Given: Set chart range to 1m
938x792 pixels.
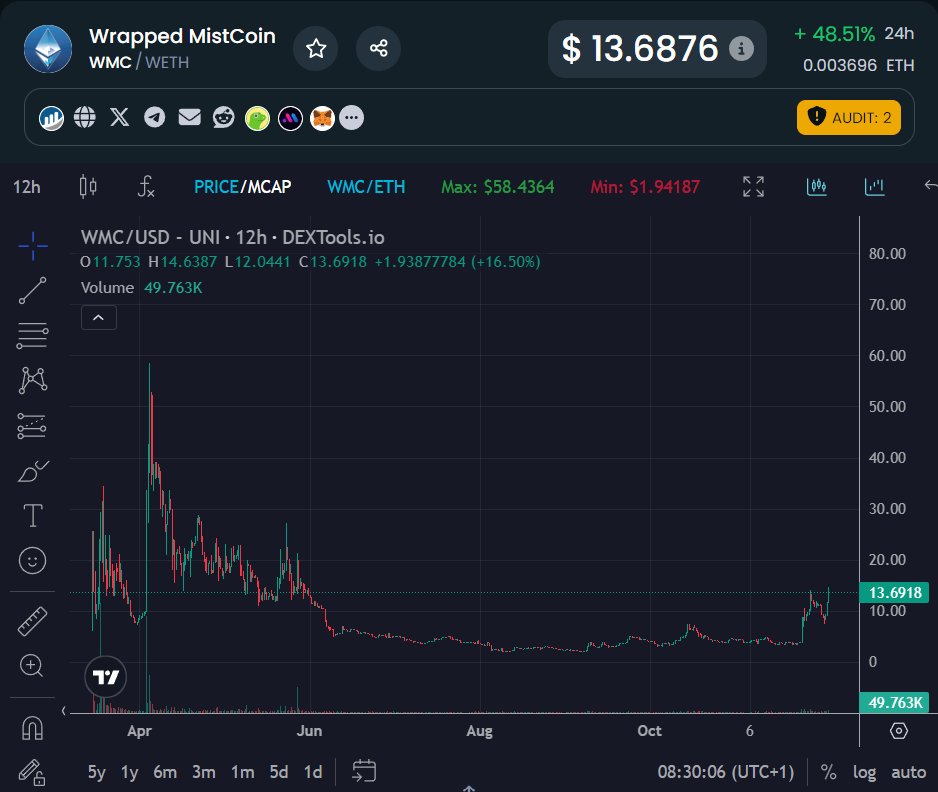Looking at the screenshot, I should [x=242, y=772].
